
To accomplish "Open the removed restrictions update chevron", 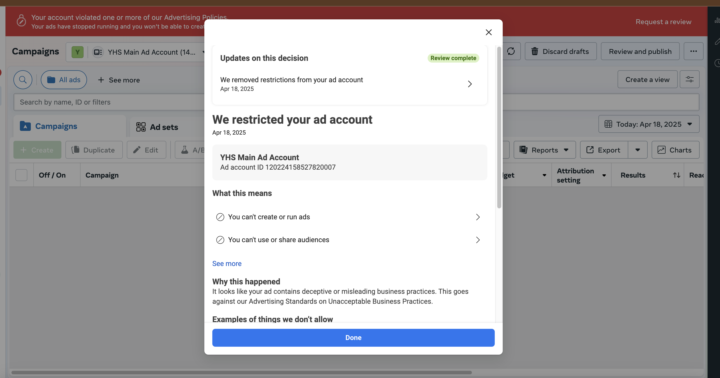I will pos(469,84).
